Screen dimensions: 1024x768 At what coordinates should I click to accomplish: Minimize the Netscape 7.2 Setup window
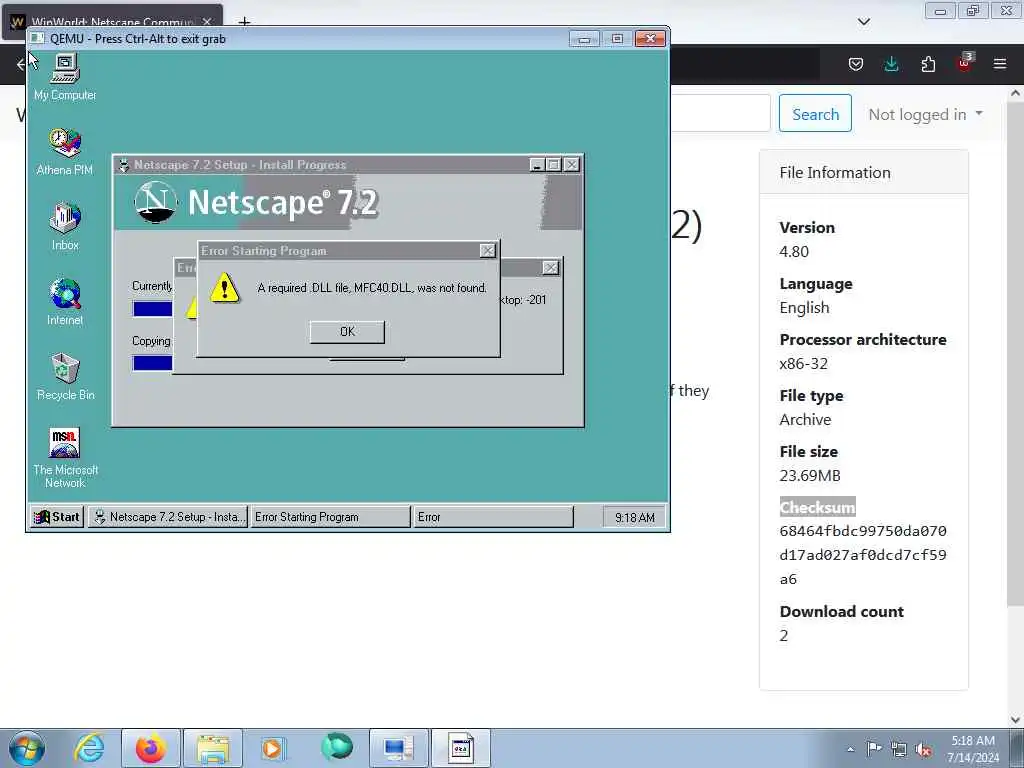537,165
